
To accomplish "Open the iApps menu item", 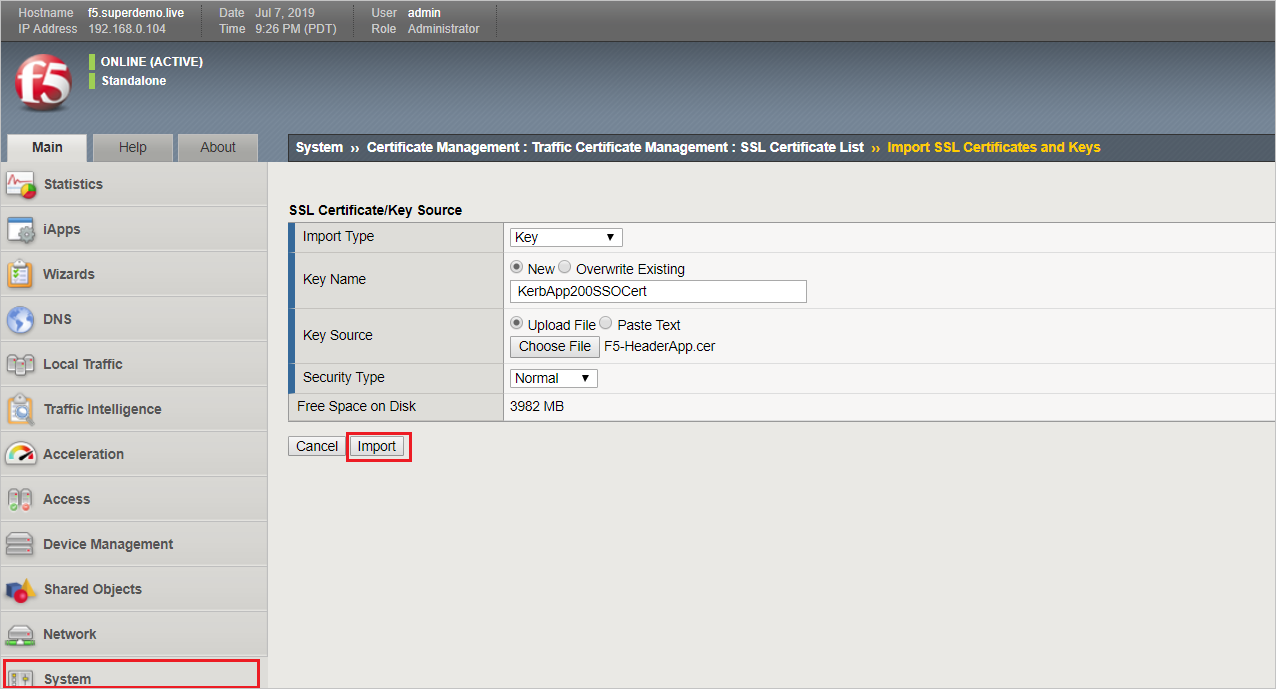I will click(134, 229).
